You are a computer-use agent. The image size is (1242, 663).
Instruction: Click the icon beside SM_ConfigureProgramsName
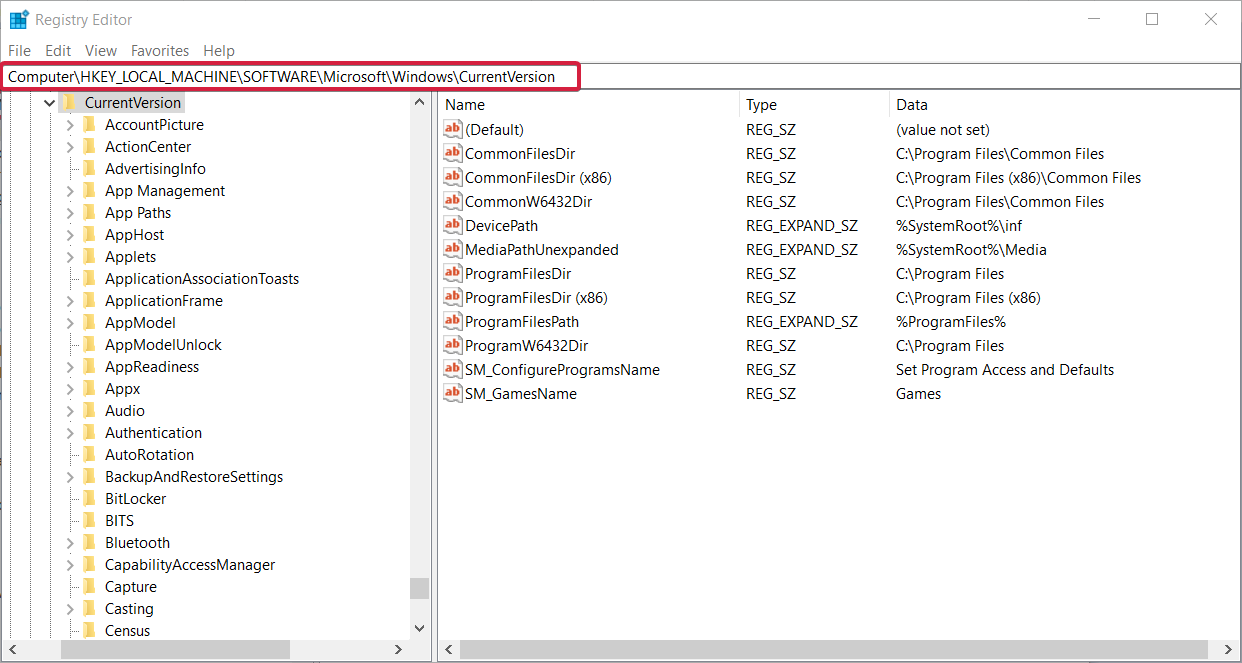coord(453,369)
